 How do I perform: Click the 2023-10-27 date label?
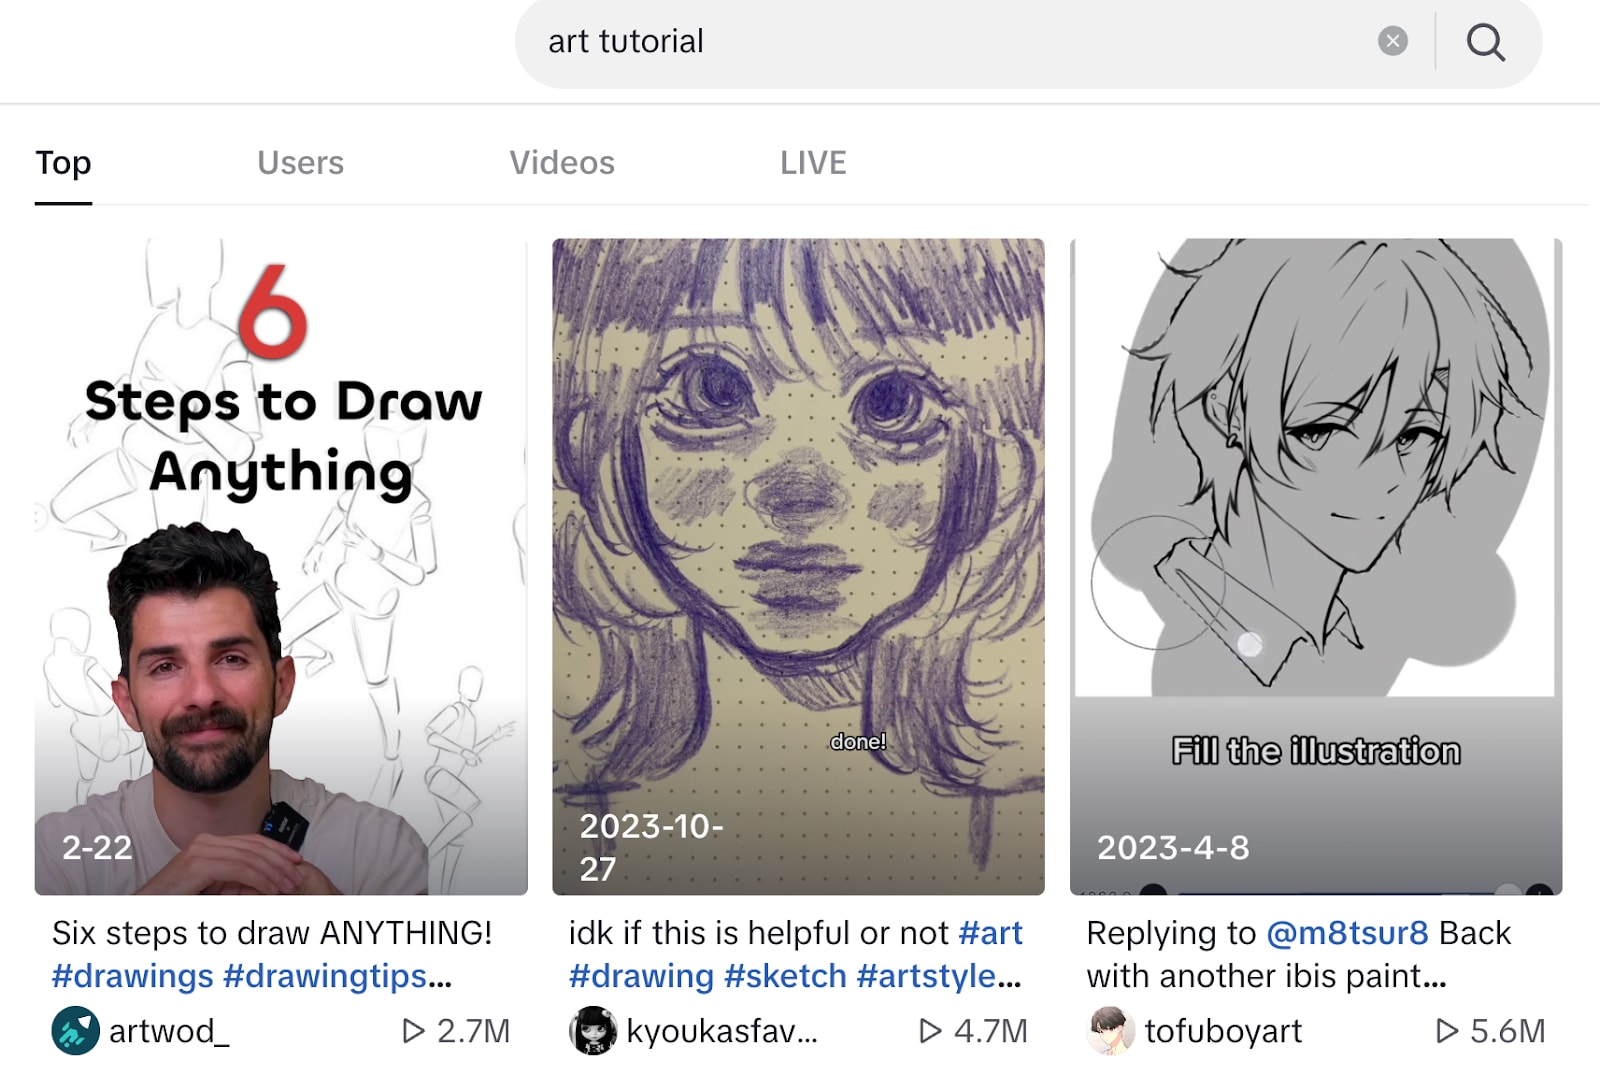click(651, 847)
